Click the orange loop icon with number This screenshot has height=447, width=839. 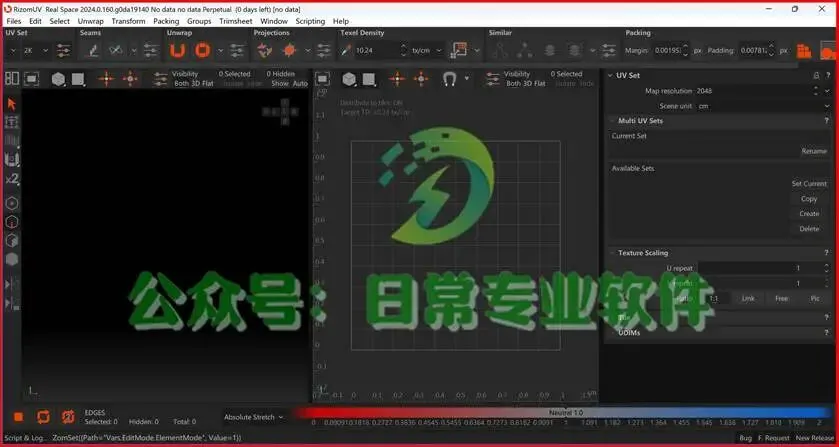[68, 416]
